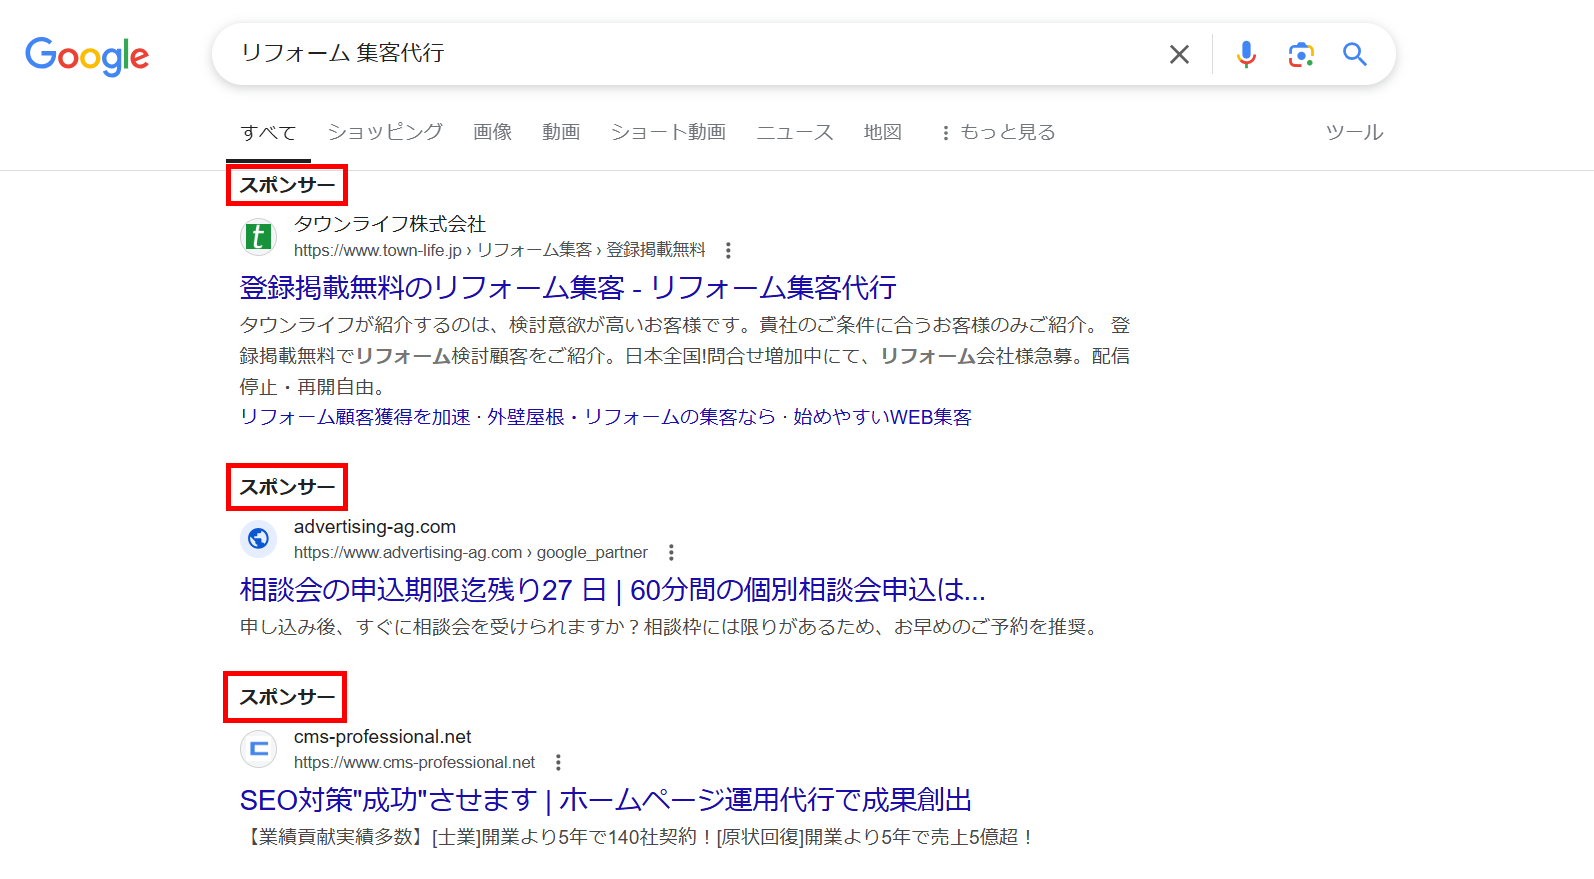The width and height of the screenshot is (1594, 879).
Task: Click the description starting 申し込み後、すぐに相談会
Action: (669, 627)
